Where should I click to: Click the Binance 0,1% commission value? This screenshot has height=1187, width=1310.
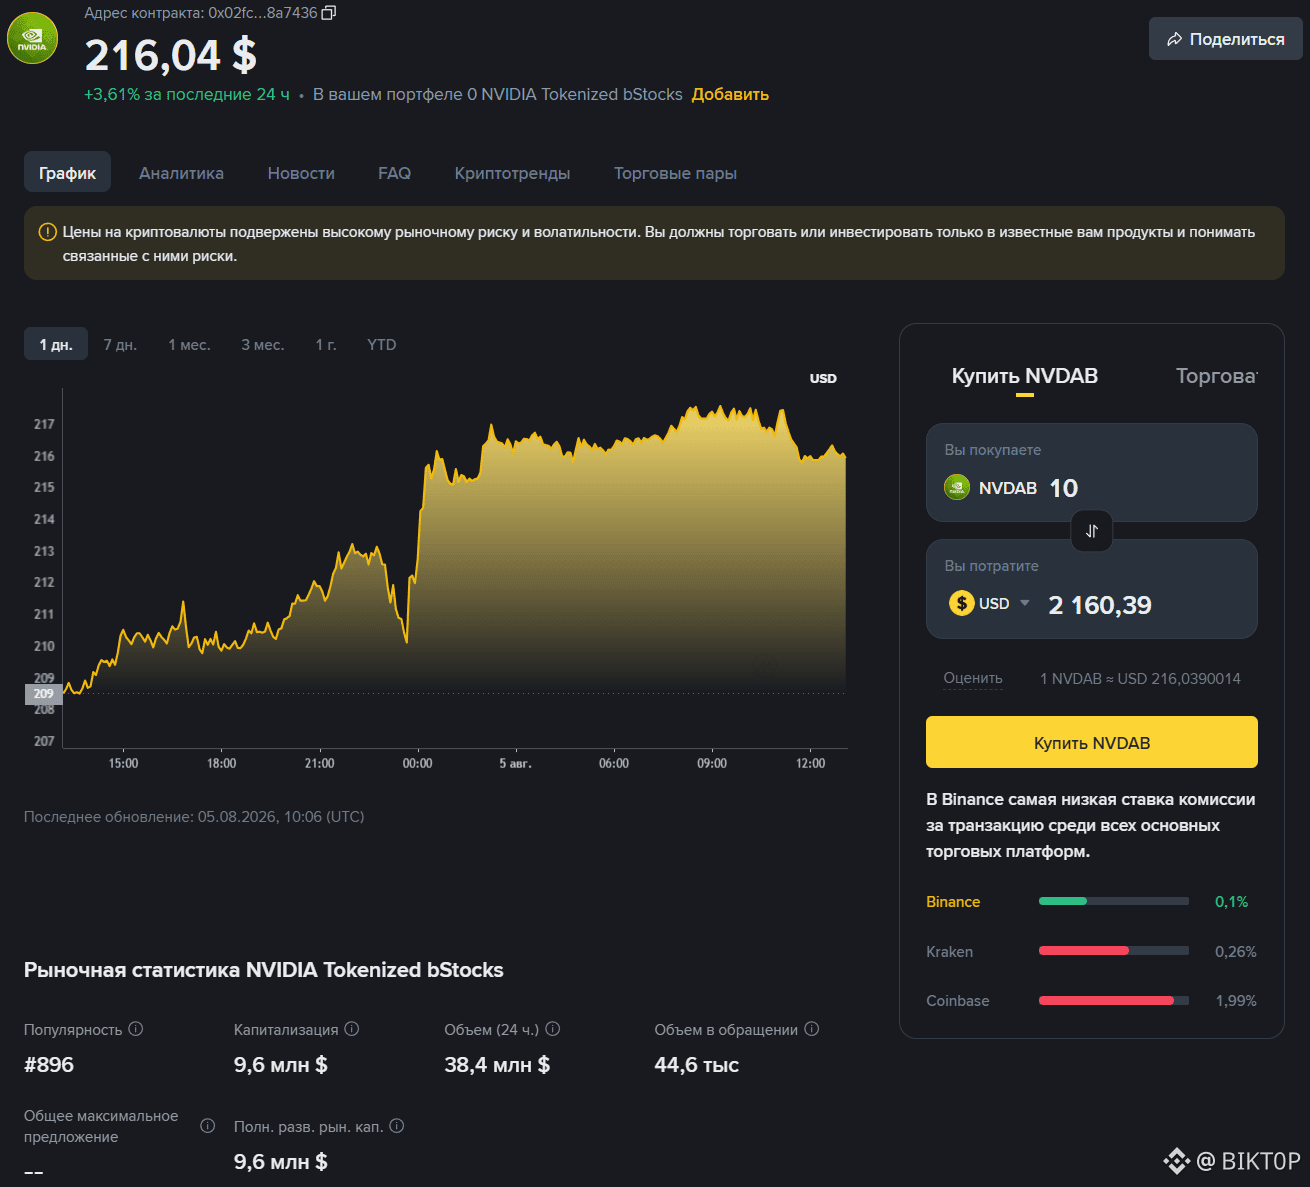1232,901
